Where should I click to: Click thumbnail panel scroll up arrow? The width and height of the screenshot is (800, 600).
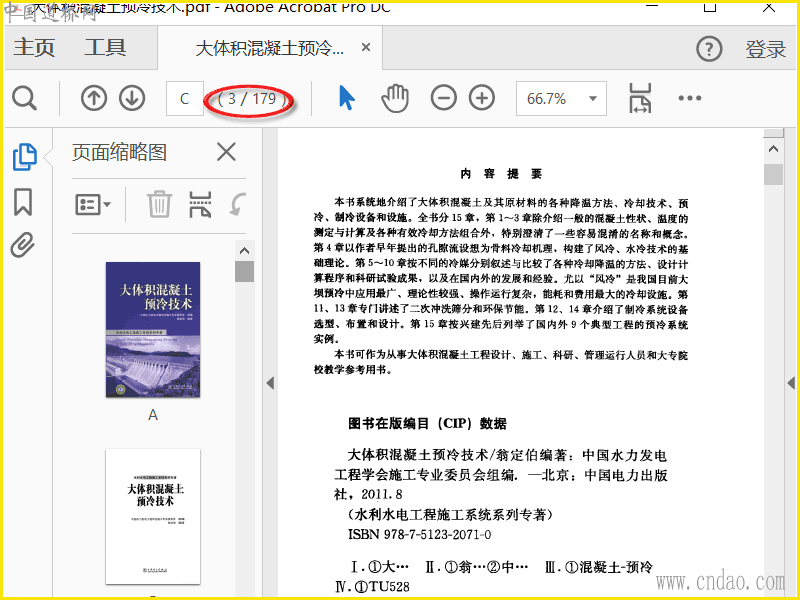[244, 251]
